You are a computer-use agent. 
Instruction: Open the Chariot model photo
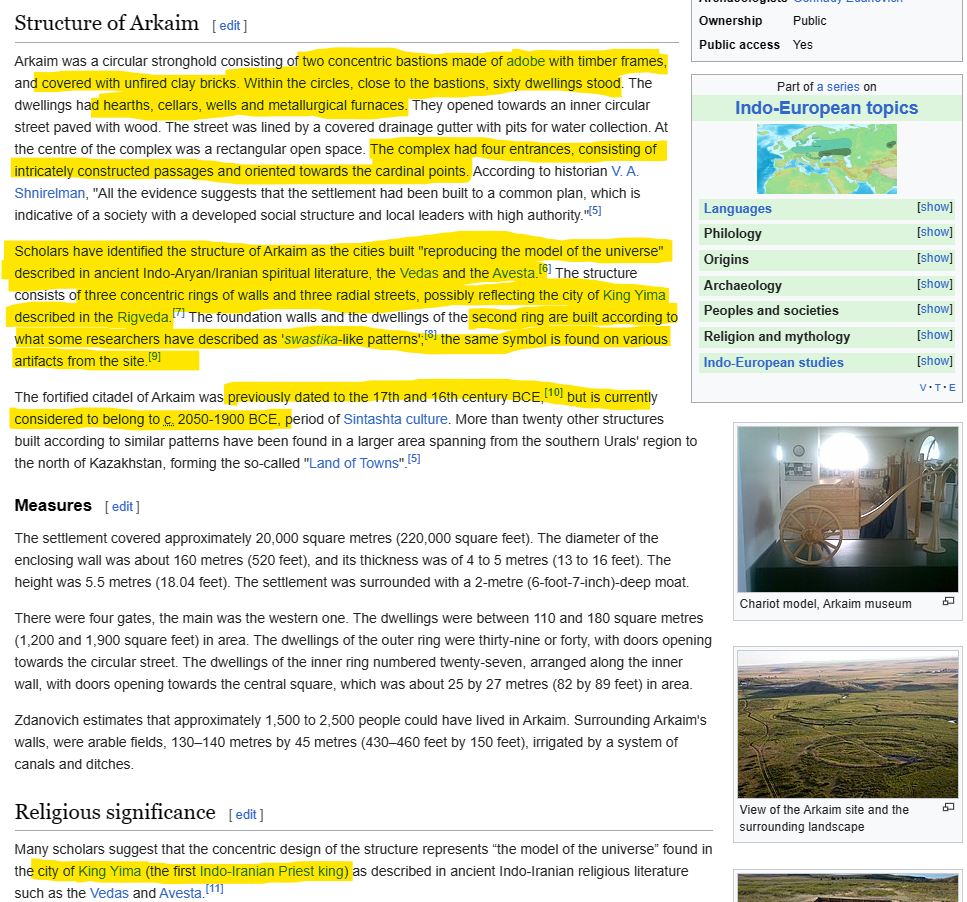[847, 509]
